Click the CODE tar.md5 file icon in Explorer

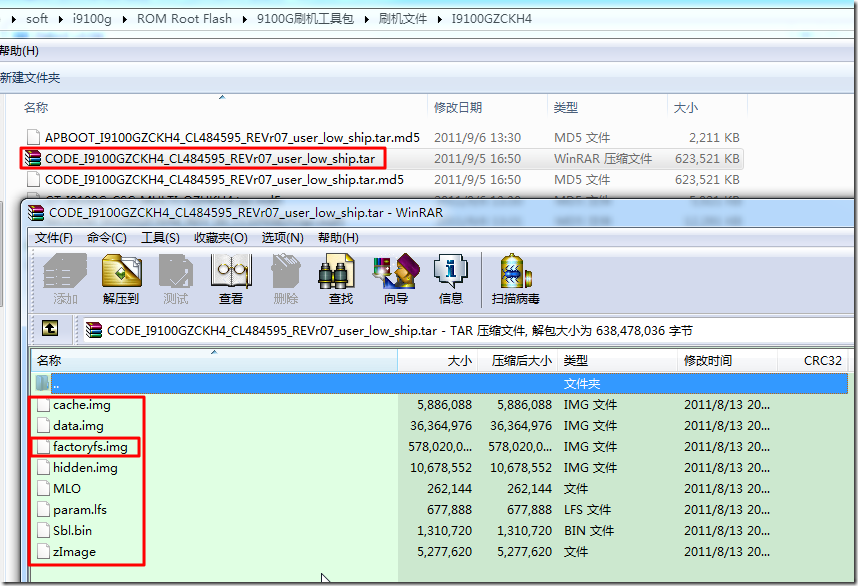tap(33, 179)
